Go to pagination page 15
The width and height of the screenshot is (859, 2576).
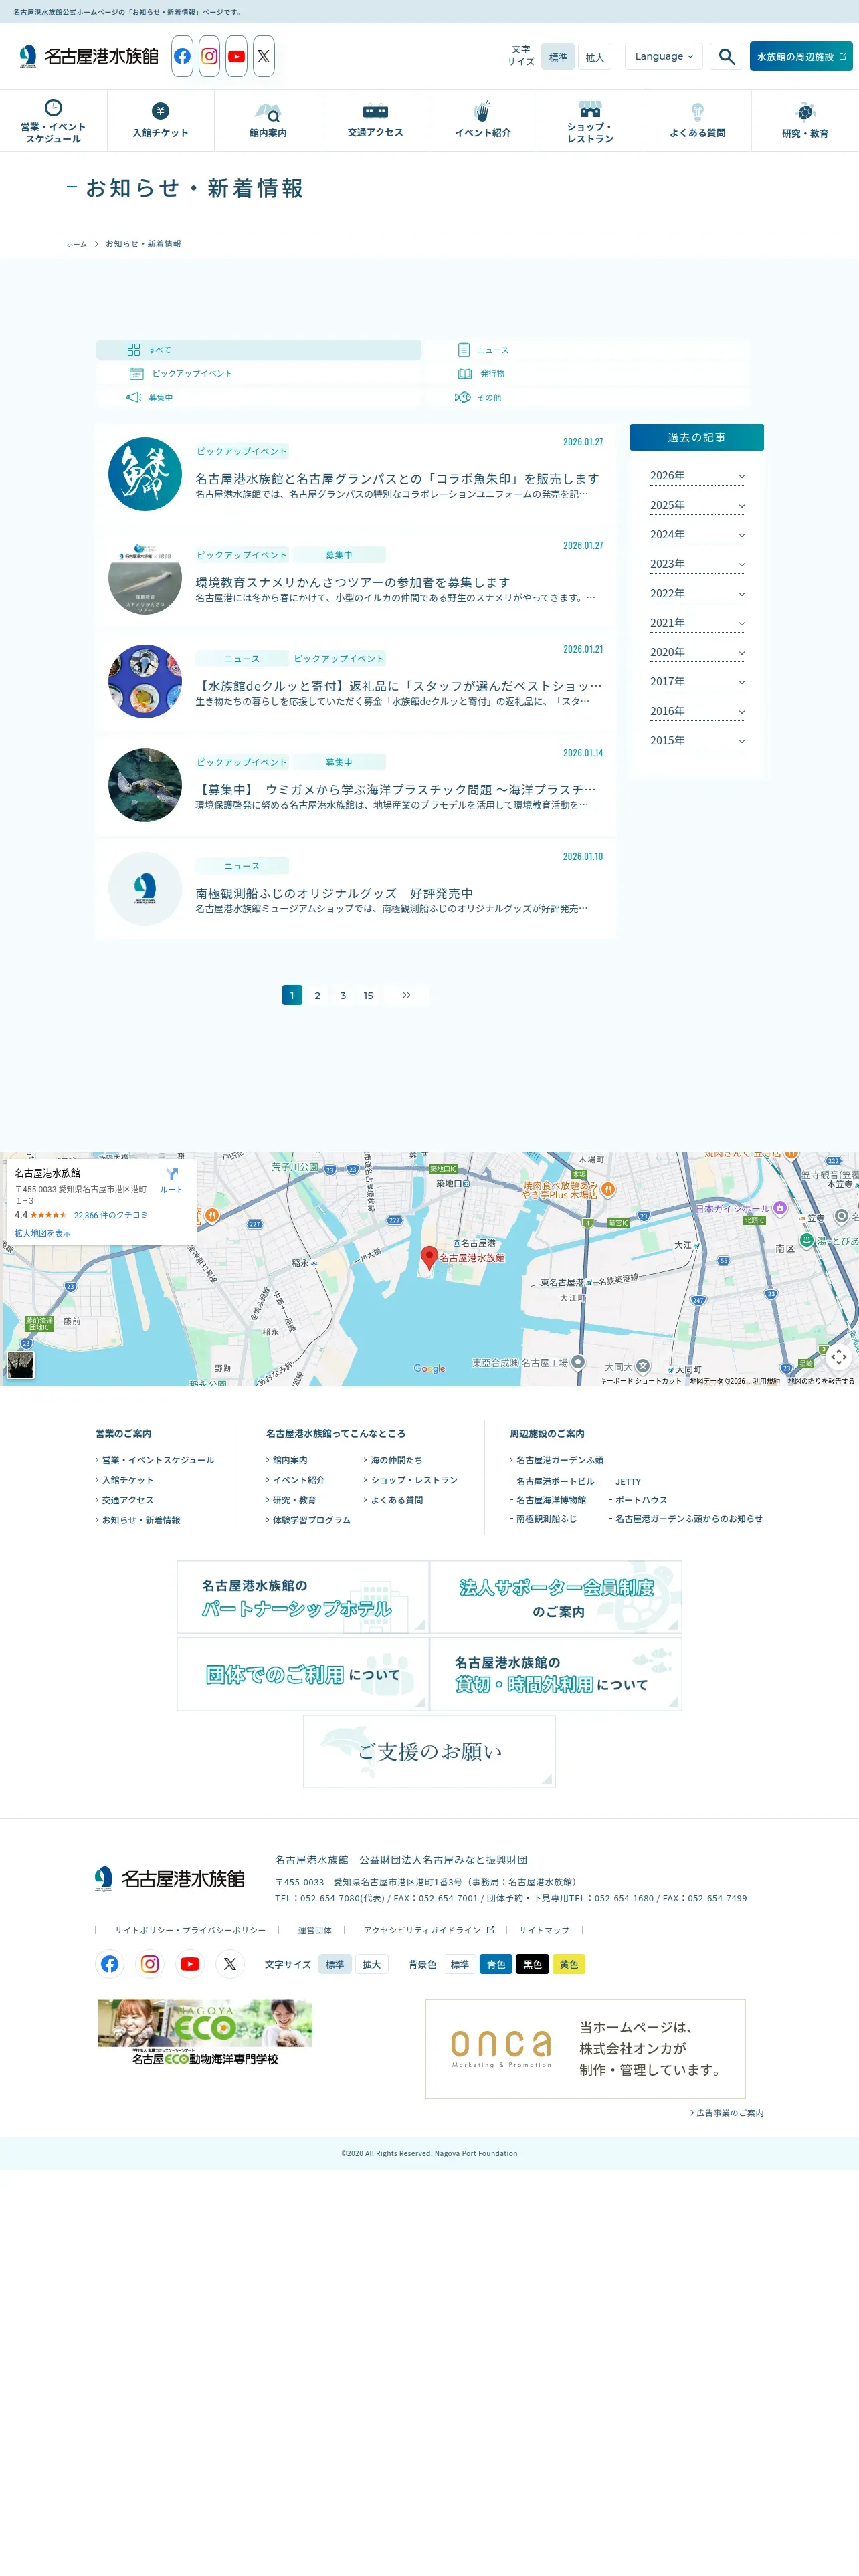click(368, 995)
